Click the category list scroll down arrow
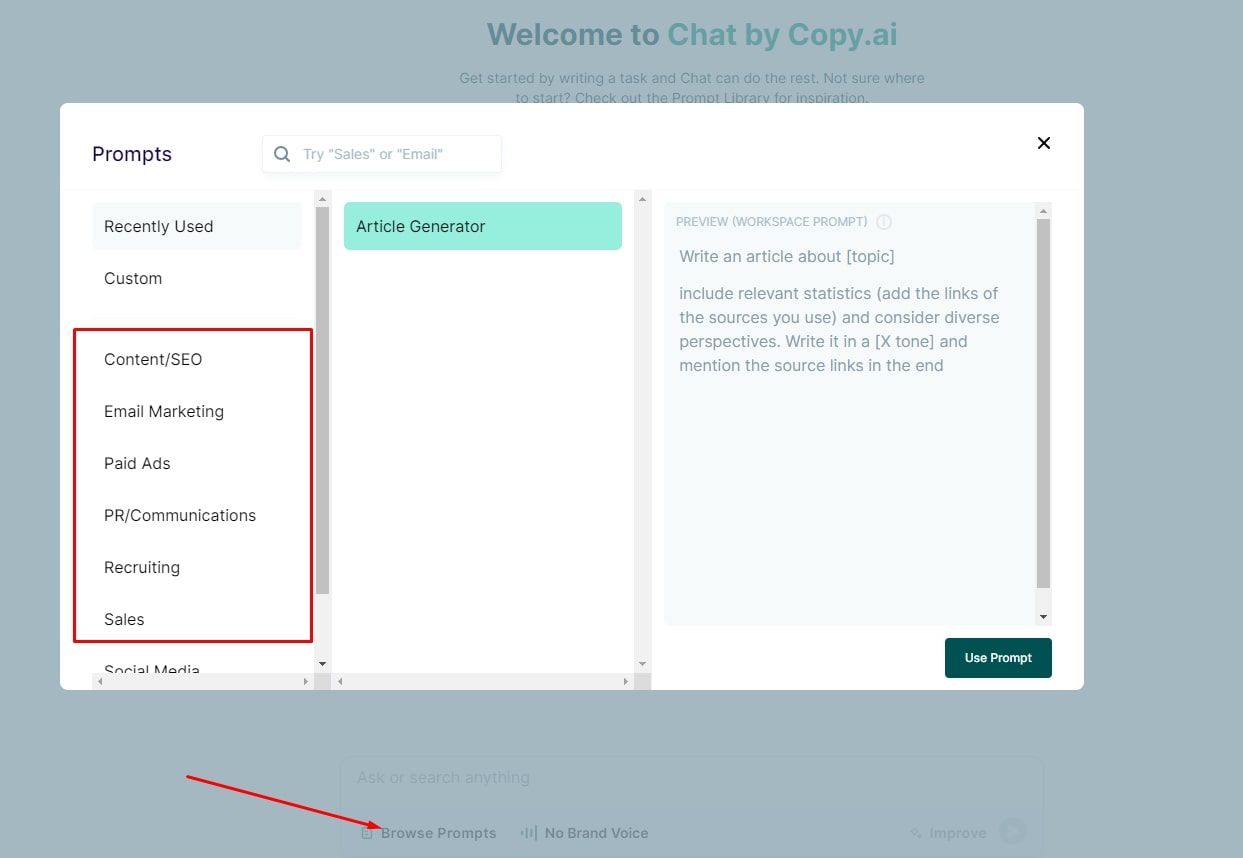 tap(322, 663)
